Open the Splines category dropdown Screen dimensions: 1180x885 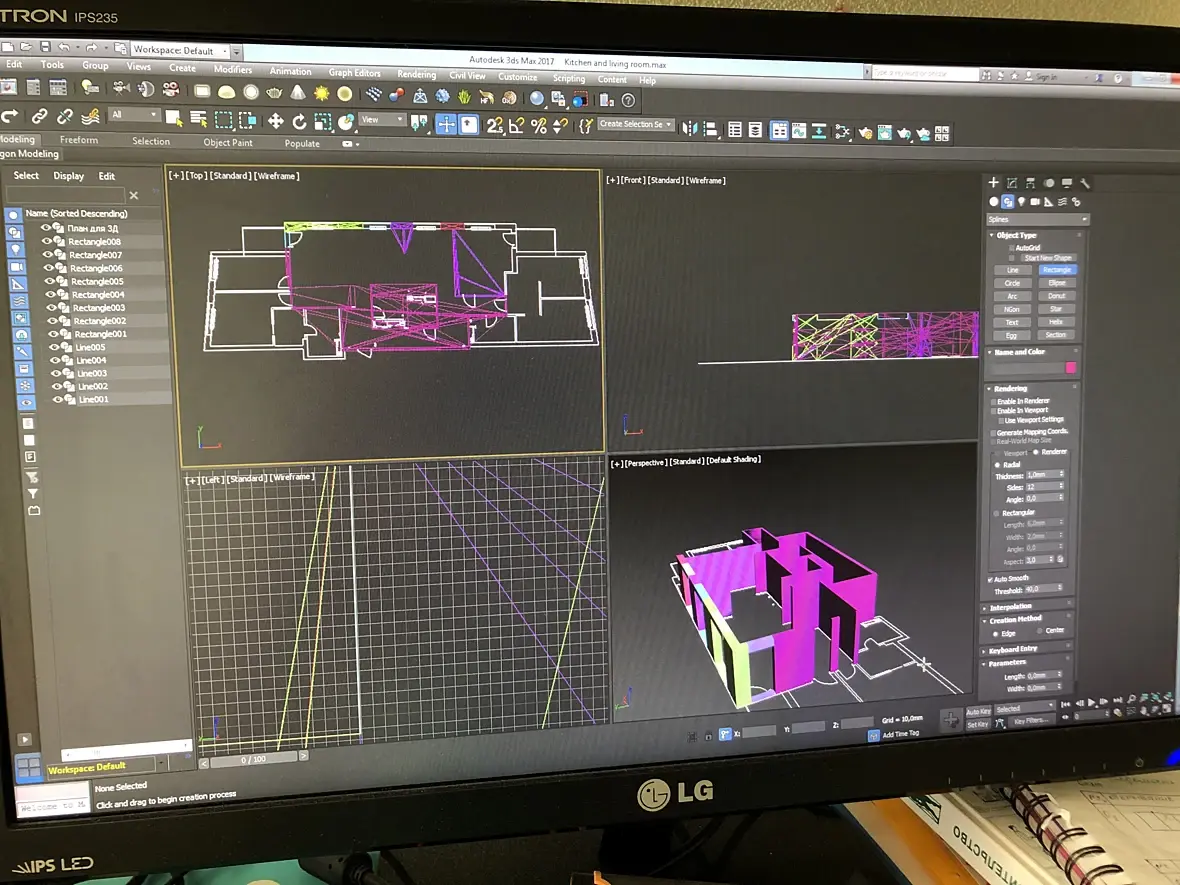point(1038,219)
